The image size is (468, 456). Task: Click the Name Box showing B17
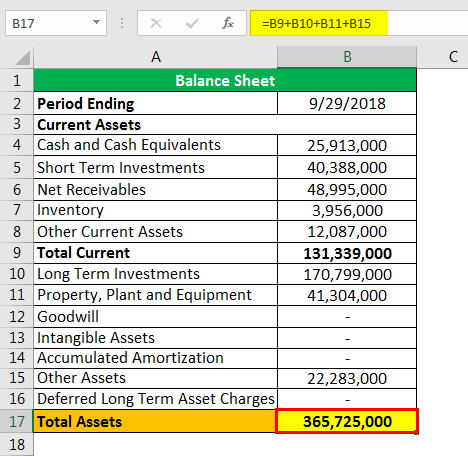click(56, 23)
